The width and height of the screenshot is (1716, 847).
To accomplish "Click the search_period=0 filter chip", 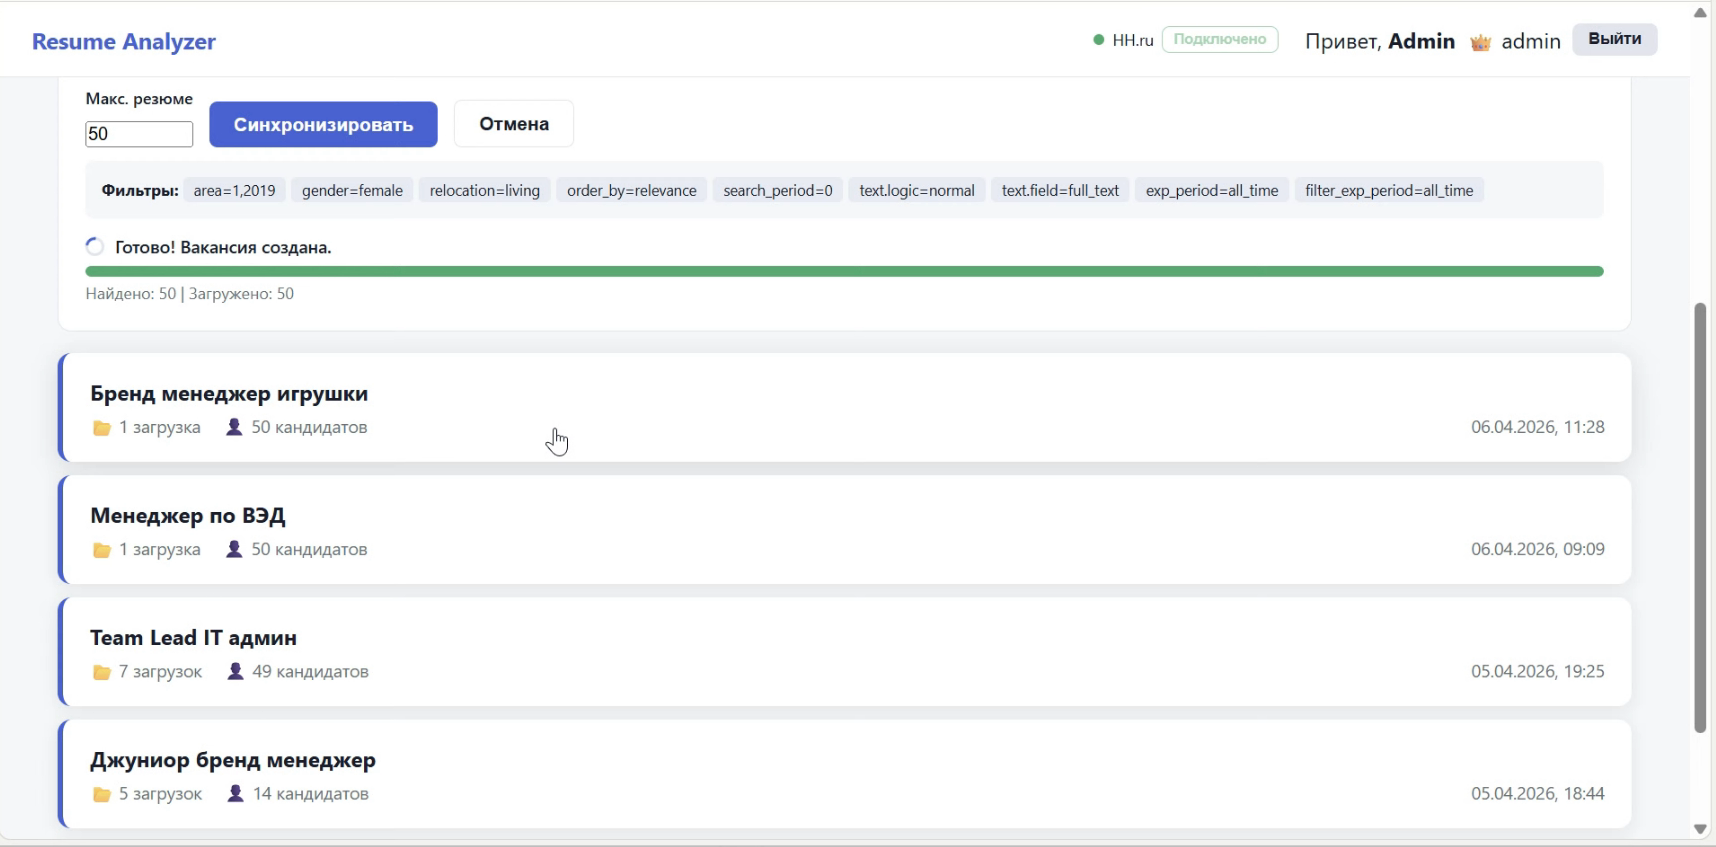I will 778,190.
